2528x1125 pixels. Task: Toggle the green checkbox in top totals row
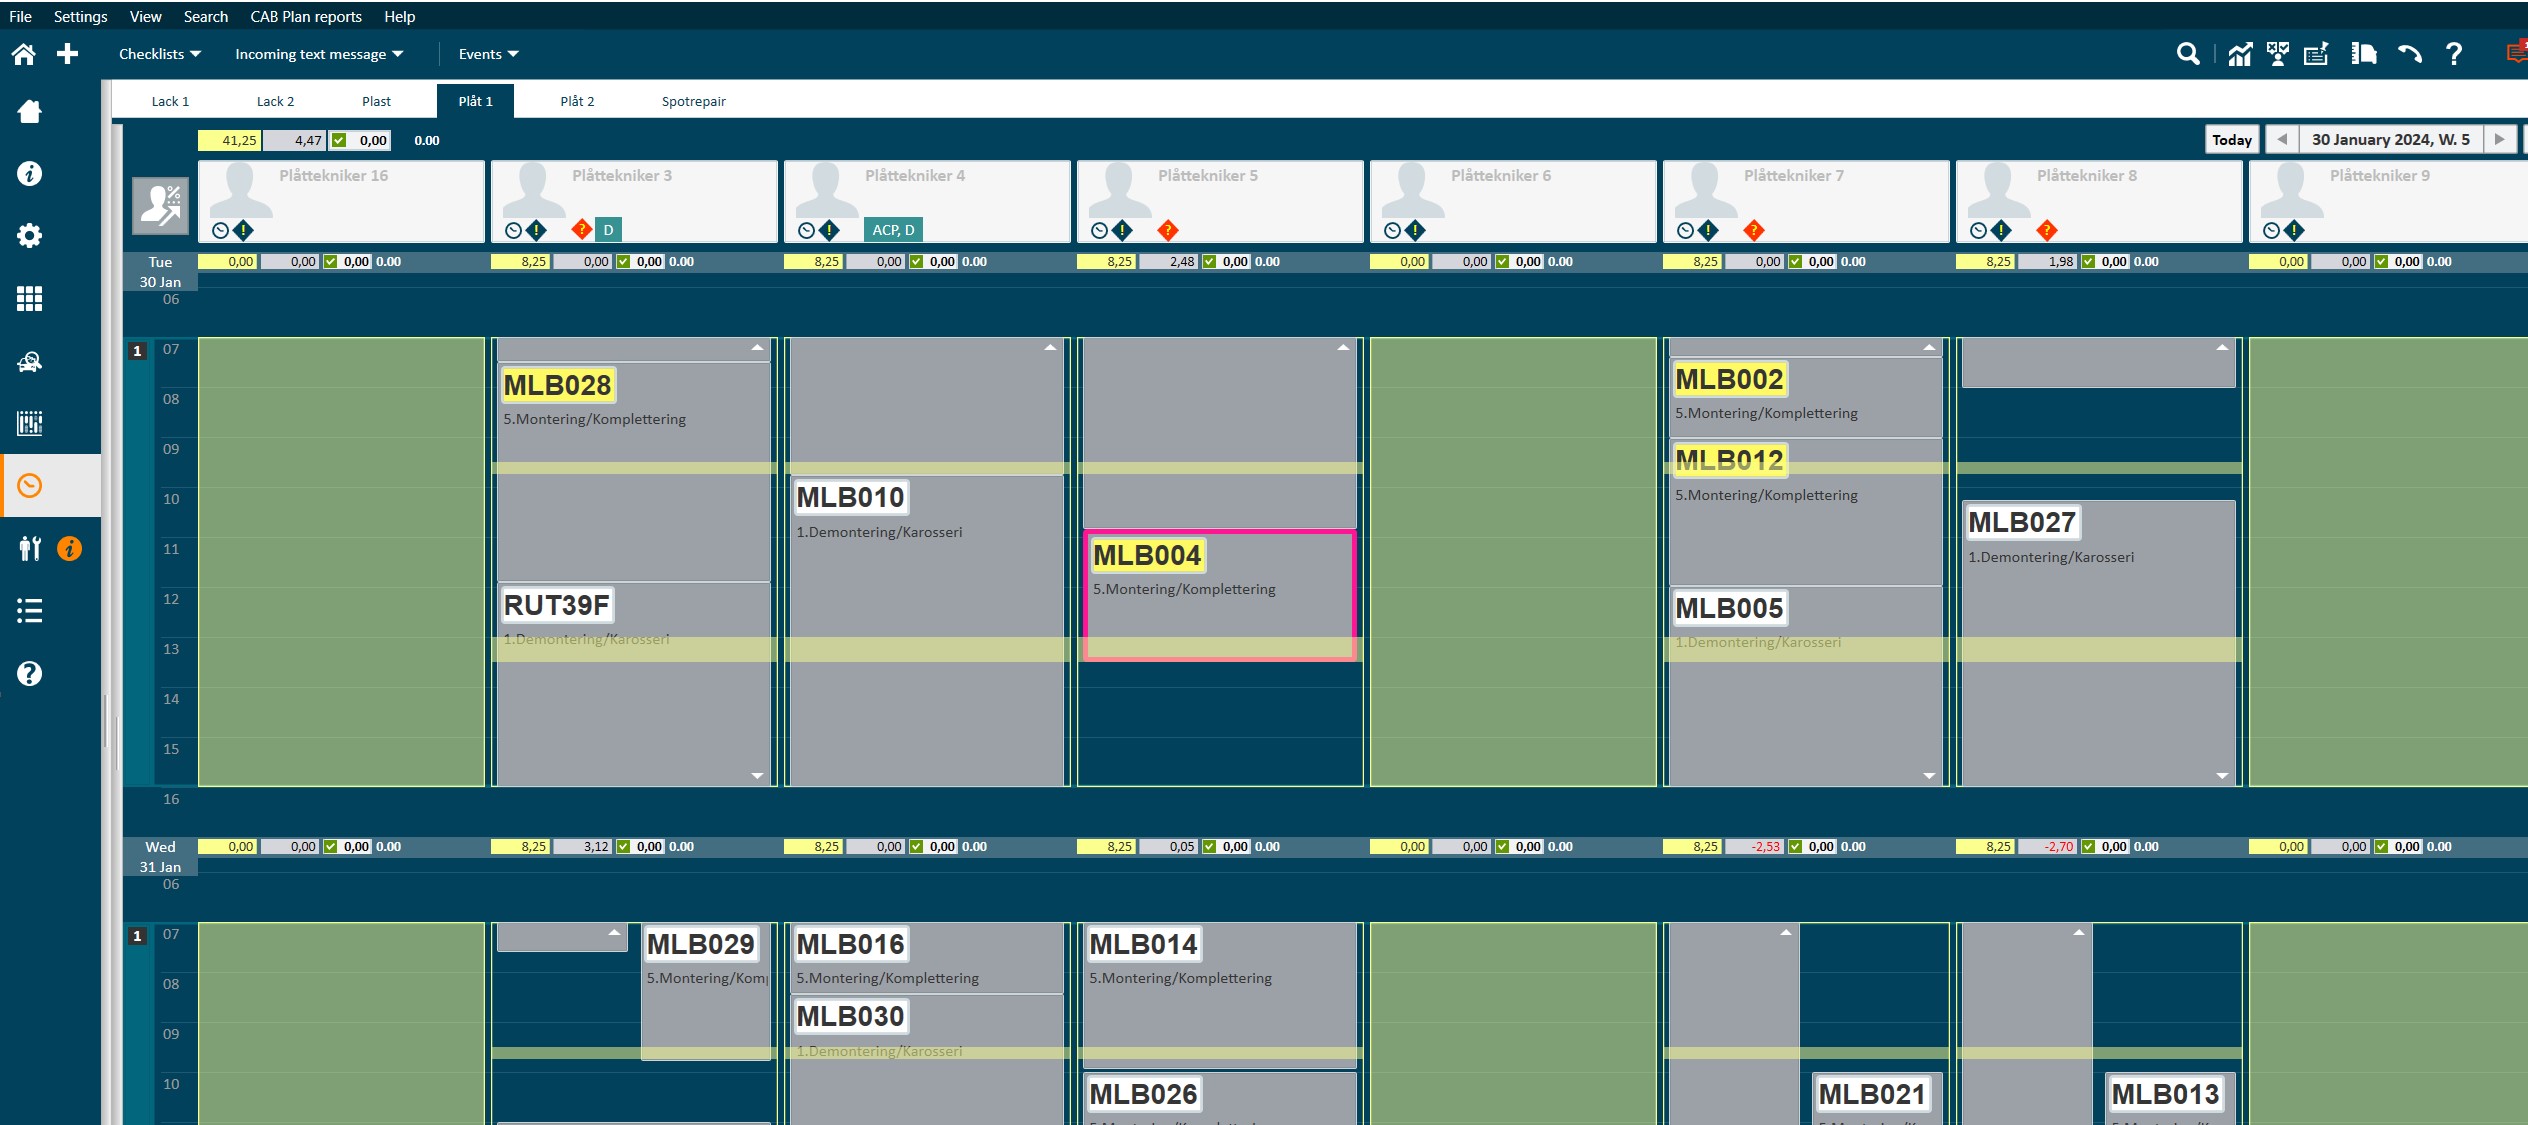coord(339,140)
